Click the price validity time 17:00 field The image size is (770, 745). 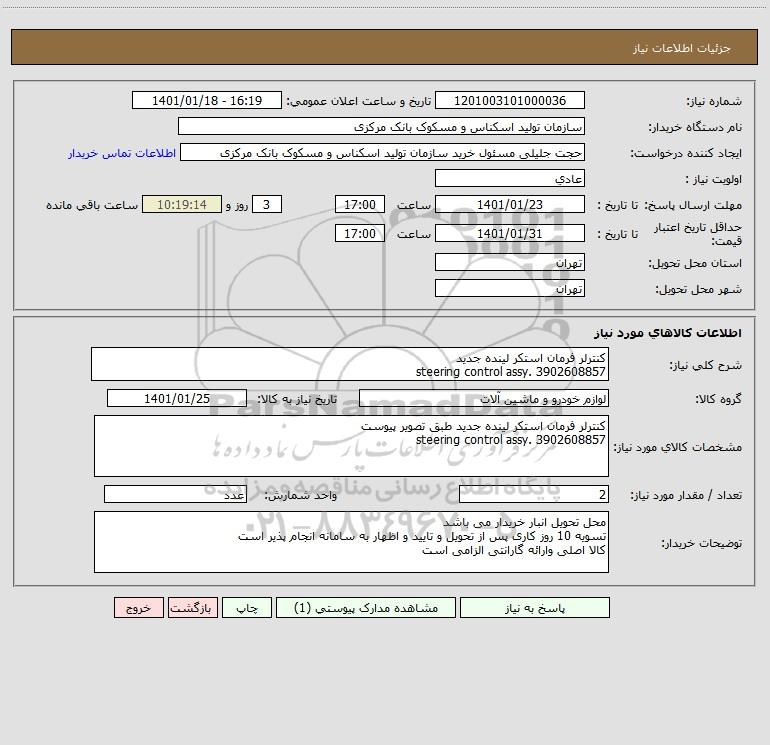pyautogui.click(x=359, y=233)
